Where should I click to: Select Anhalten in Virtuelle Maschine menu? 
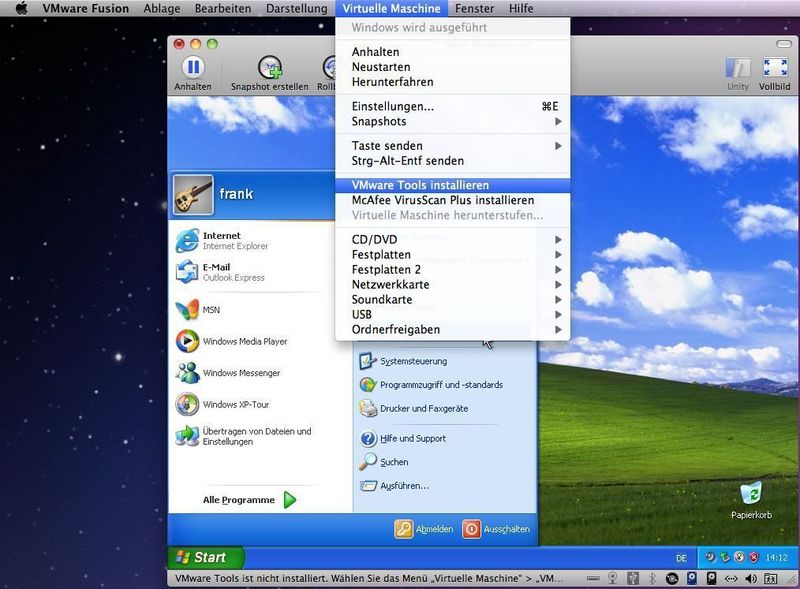tap(452, 52)
